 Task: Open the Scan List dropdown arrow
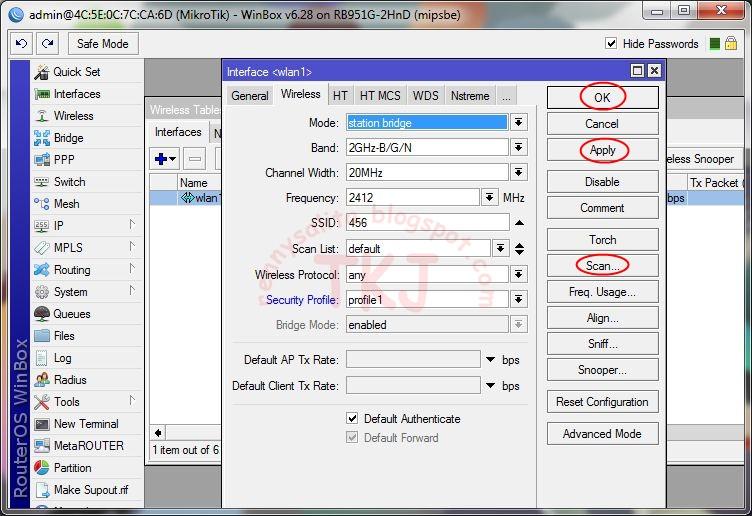point(500,248)
